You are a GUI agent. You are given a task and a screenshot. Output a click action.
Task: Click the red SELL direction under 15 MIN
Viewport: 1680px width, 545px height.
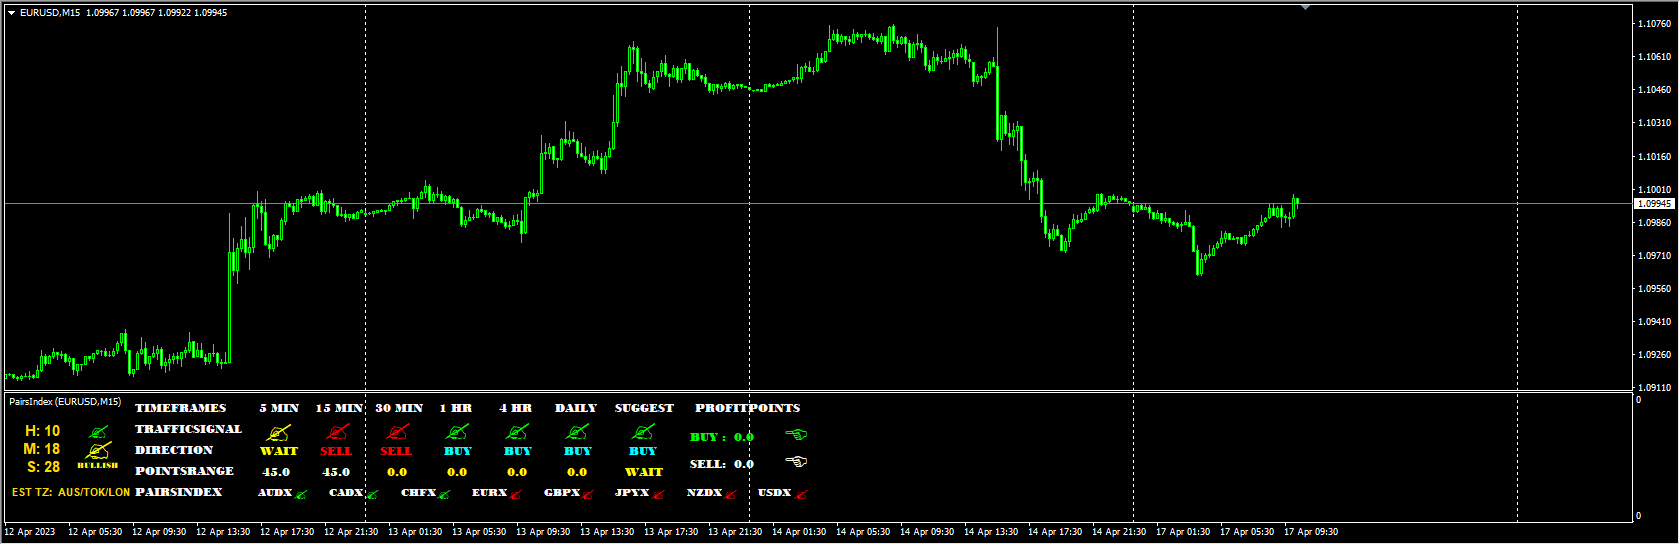pyautogui.click(x=336, y=451)
